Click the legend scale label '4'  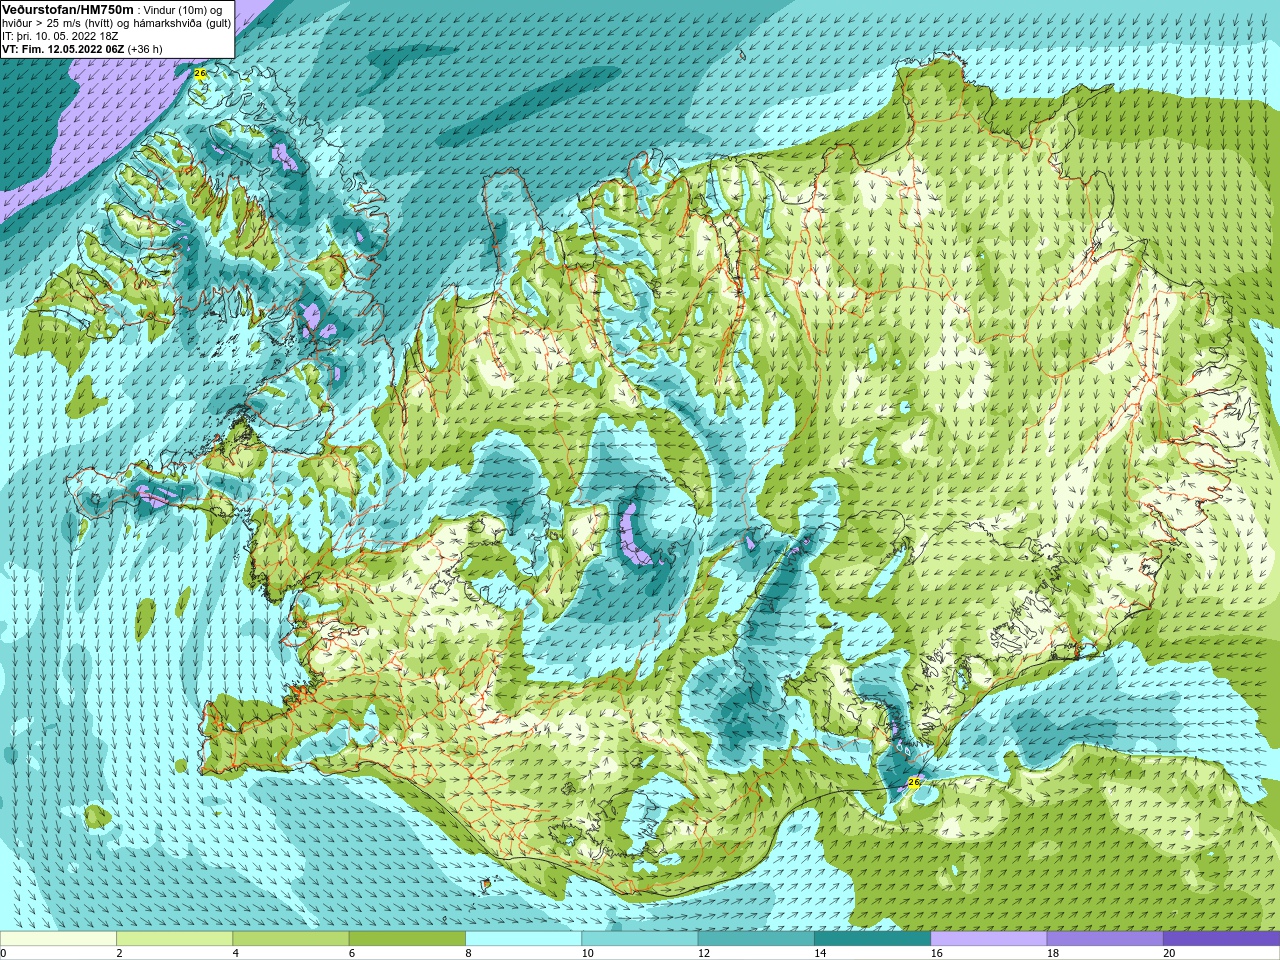(235, 953)
